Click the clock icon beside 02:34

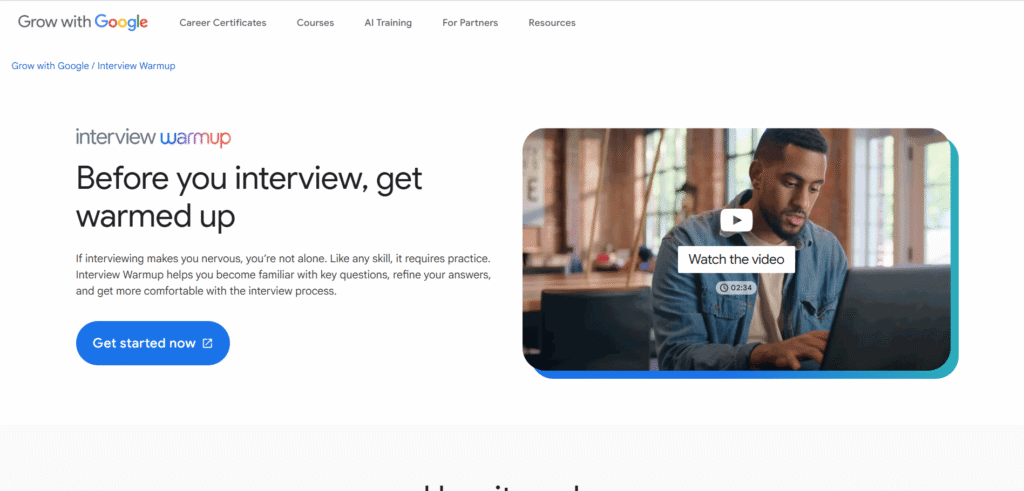[722, 287]
